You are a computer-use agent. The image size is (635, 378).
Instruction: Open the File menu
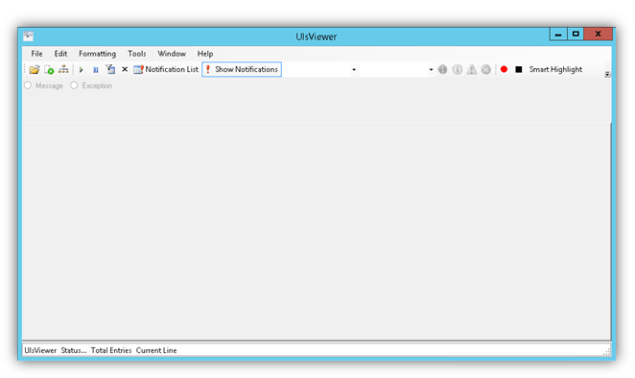click(36, 53)
